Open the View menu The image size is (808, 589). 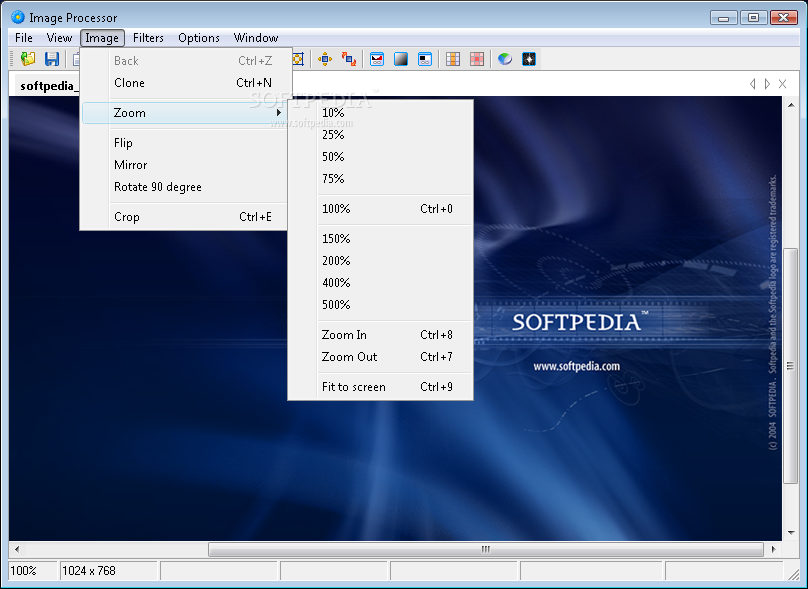[x=59, y=38]
